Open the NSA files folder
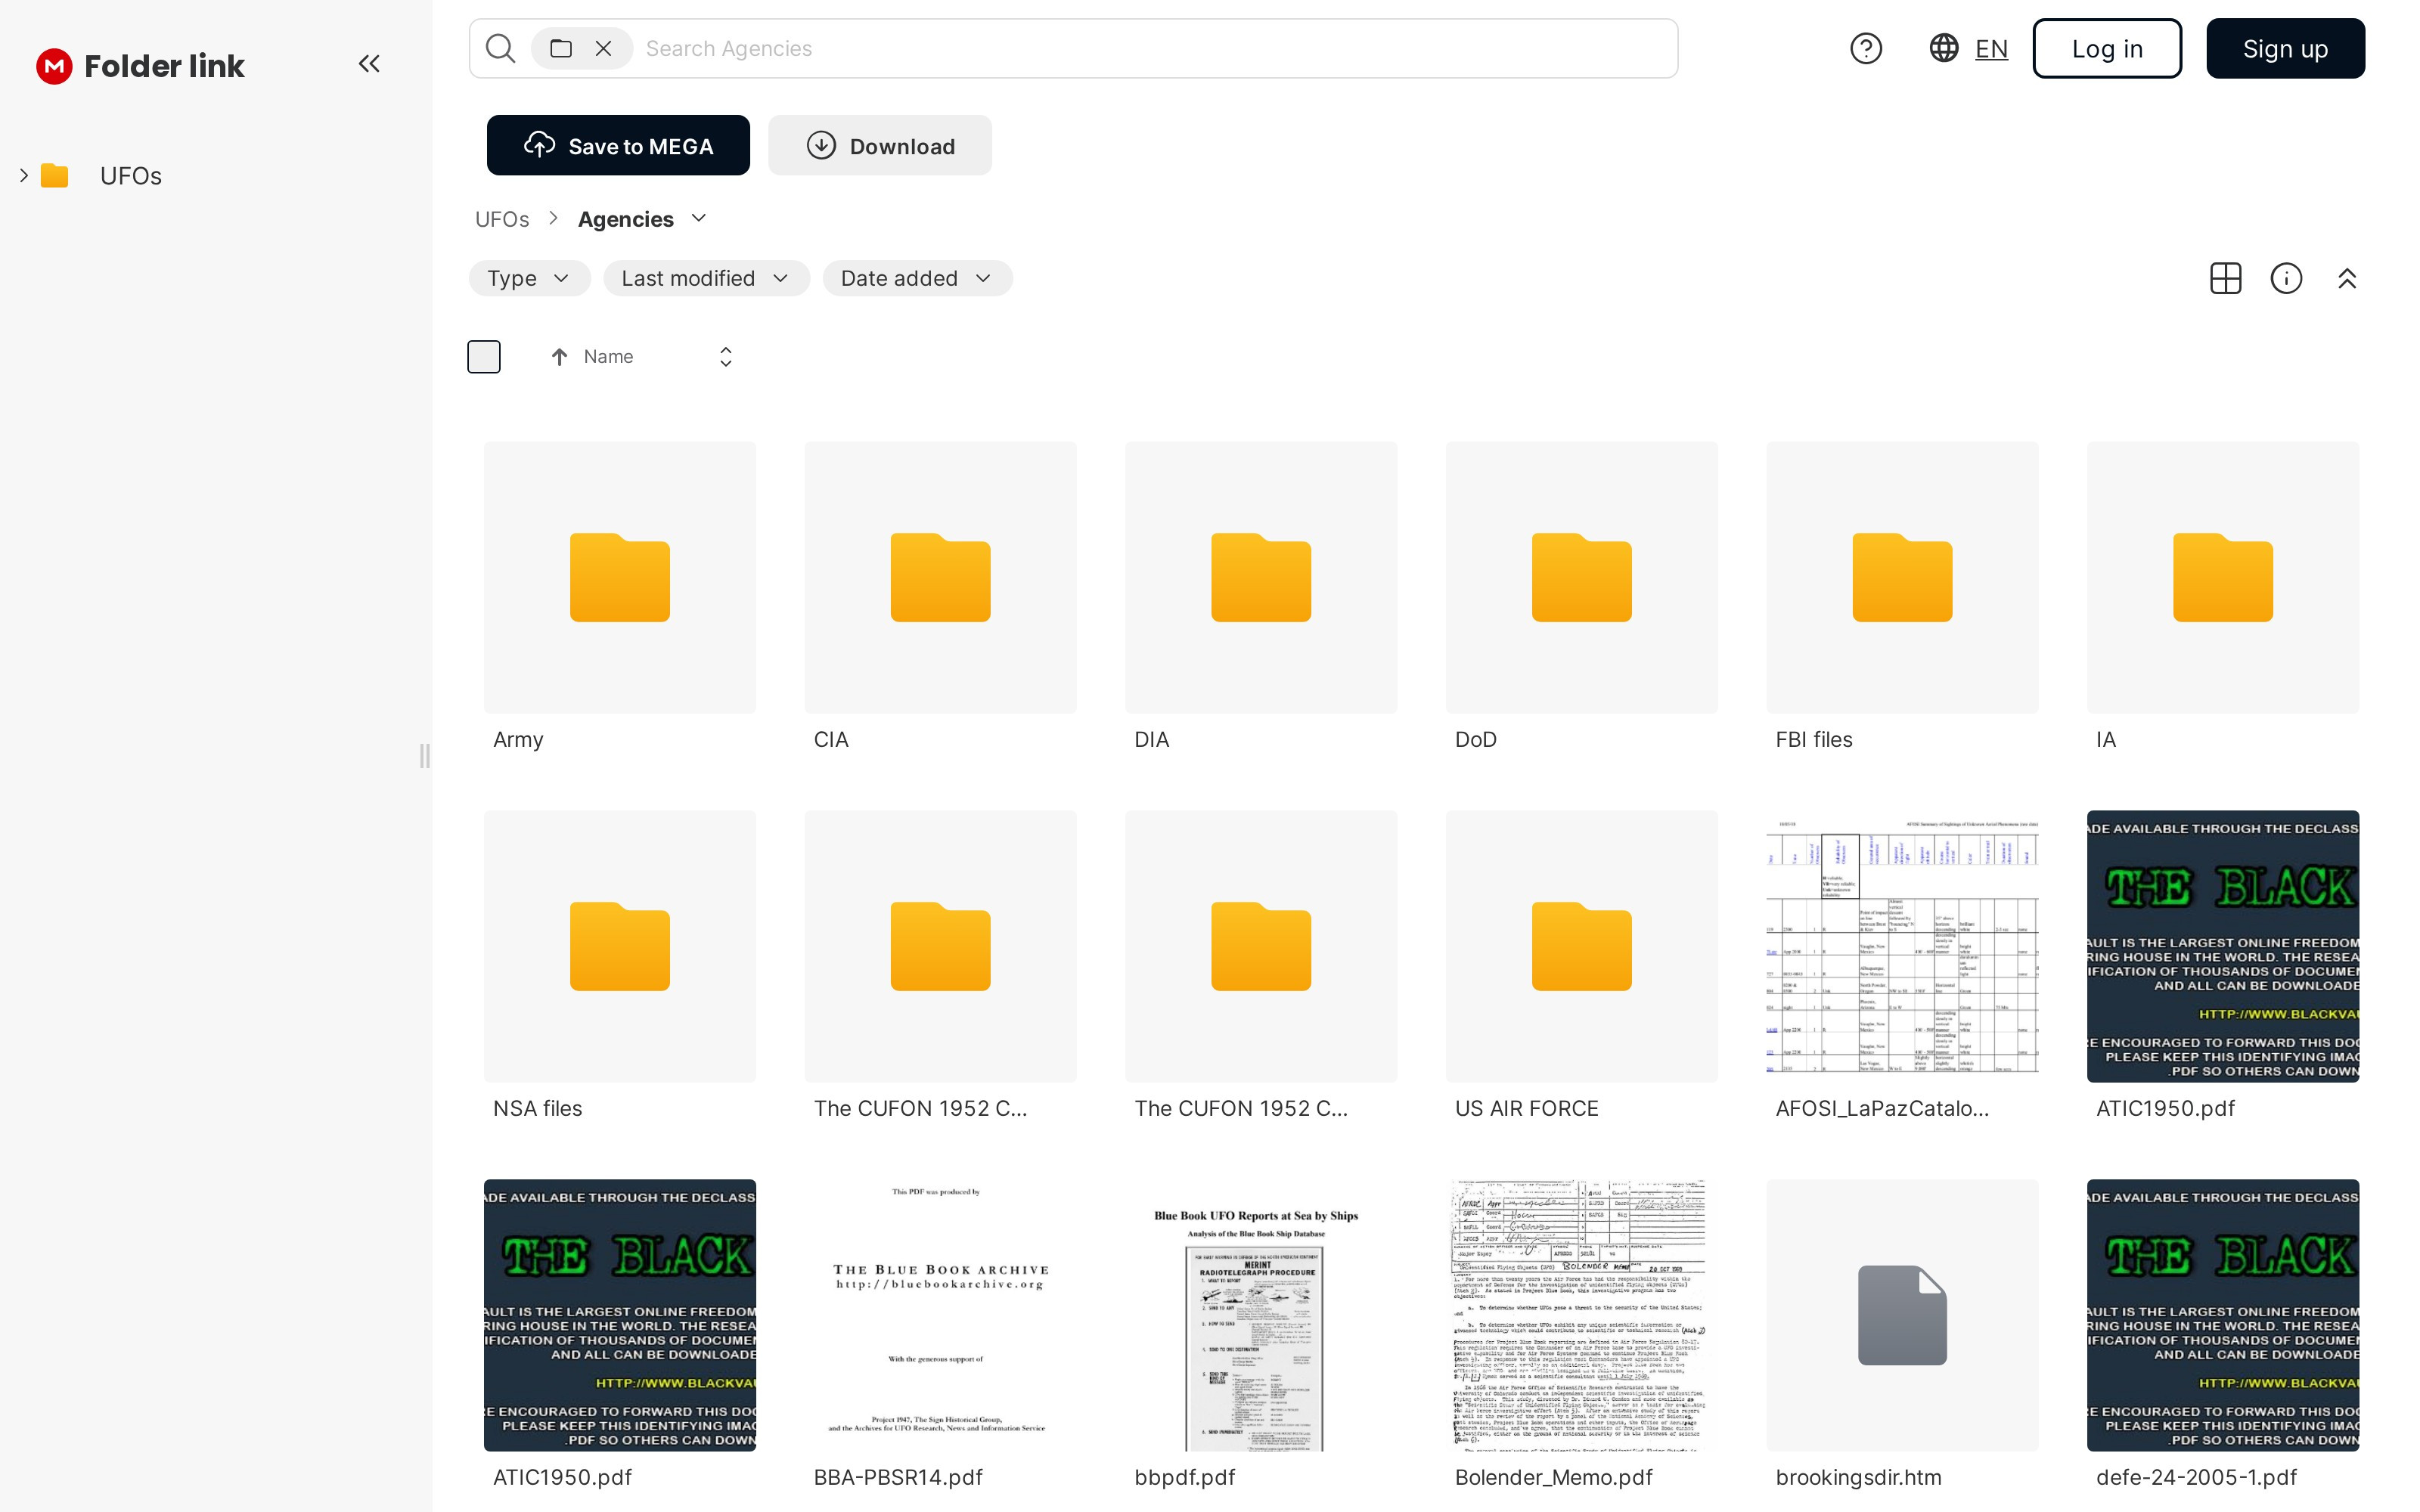 pos(620,946)
